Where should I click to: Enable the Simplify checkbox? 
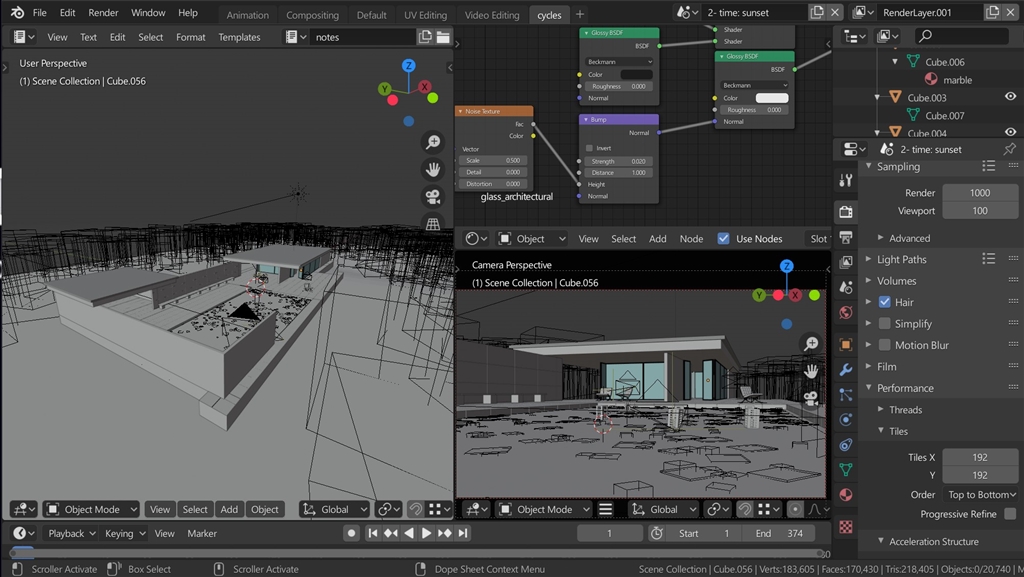[x=884, y=324]
